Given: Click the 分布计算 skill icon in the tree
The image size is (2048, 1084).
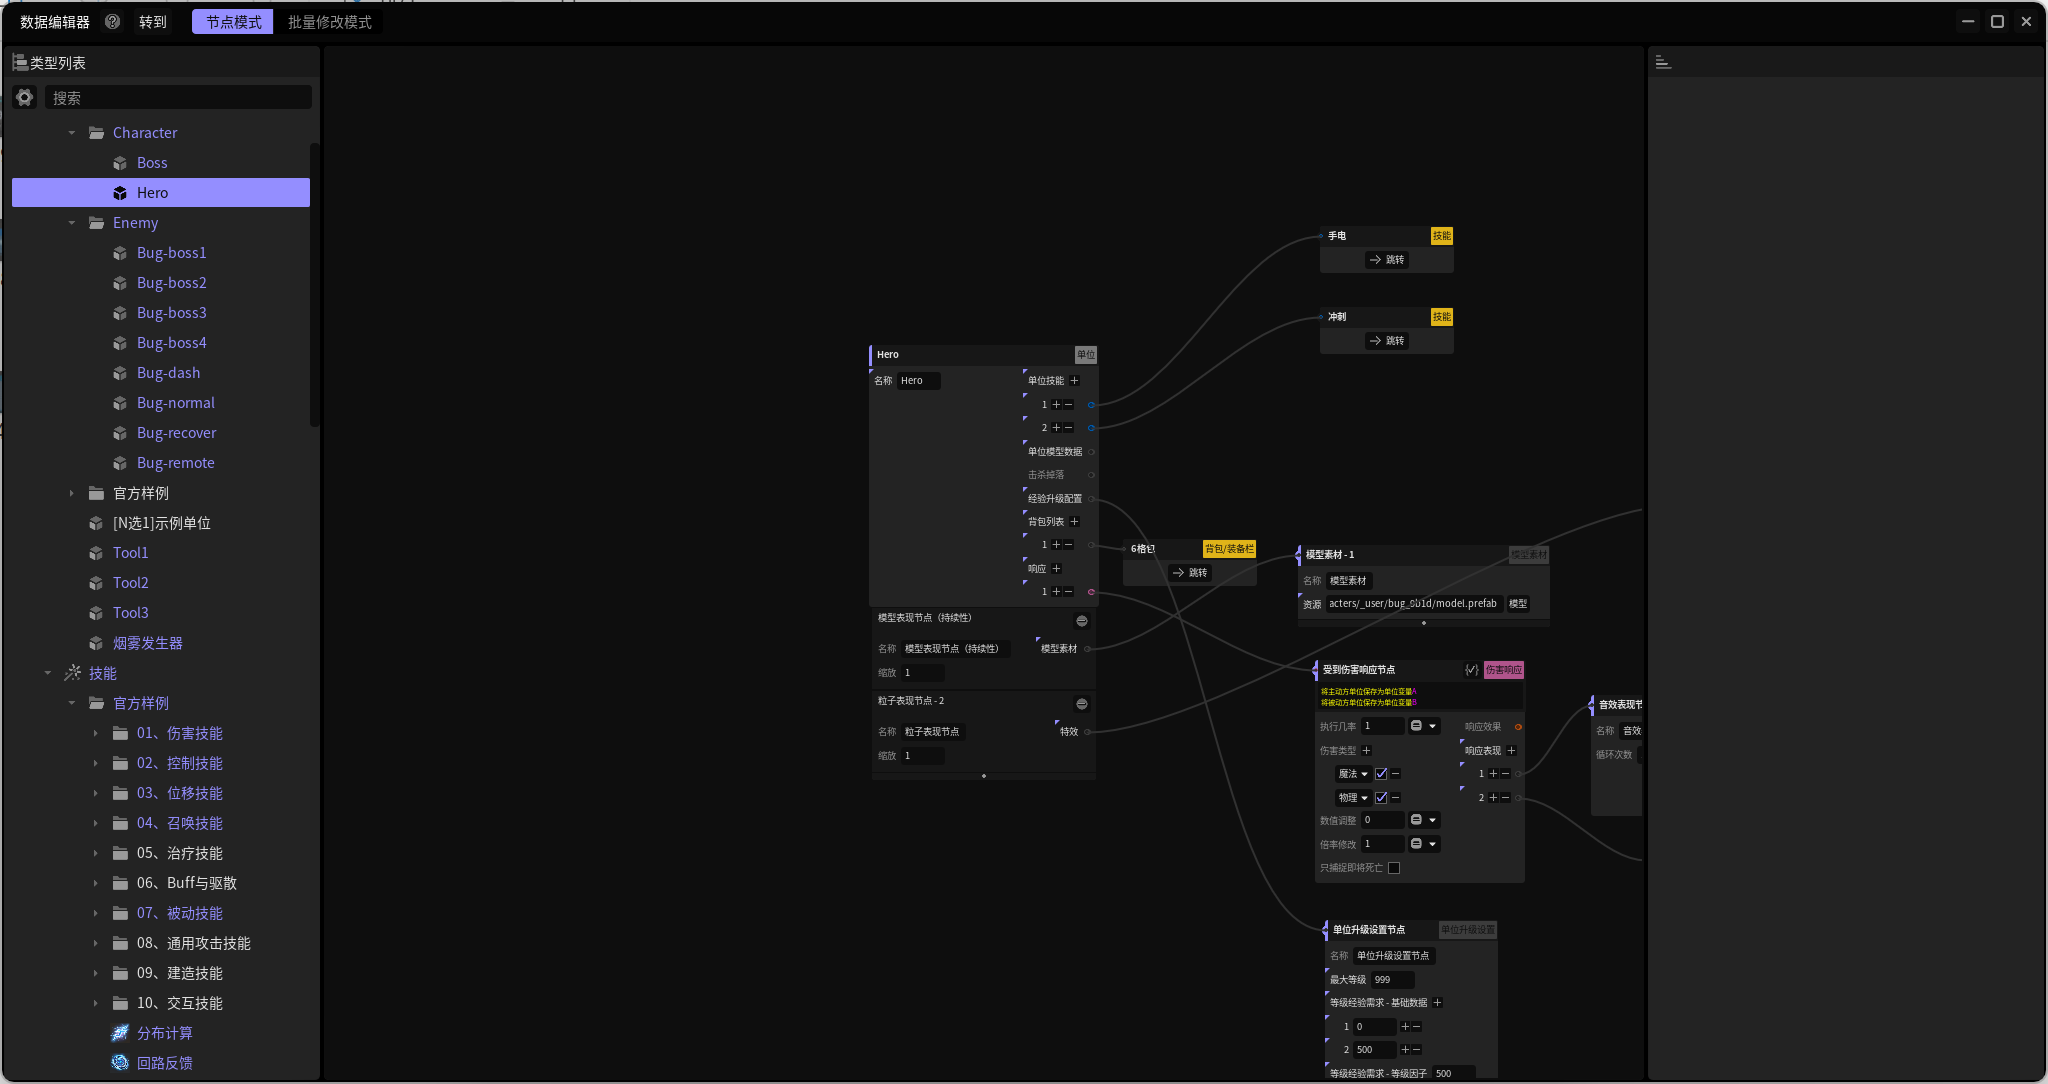Looking at the screenshot, I should [x=120, y=1033].
